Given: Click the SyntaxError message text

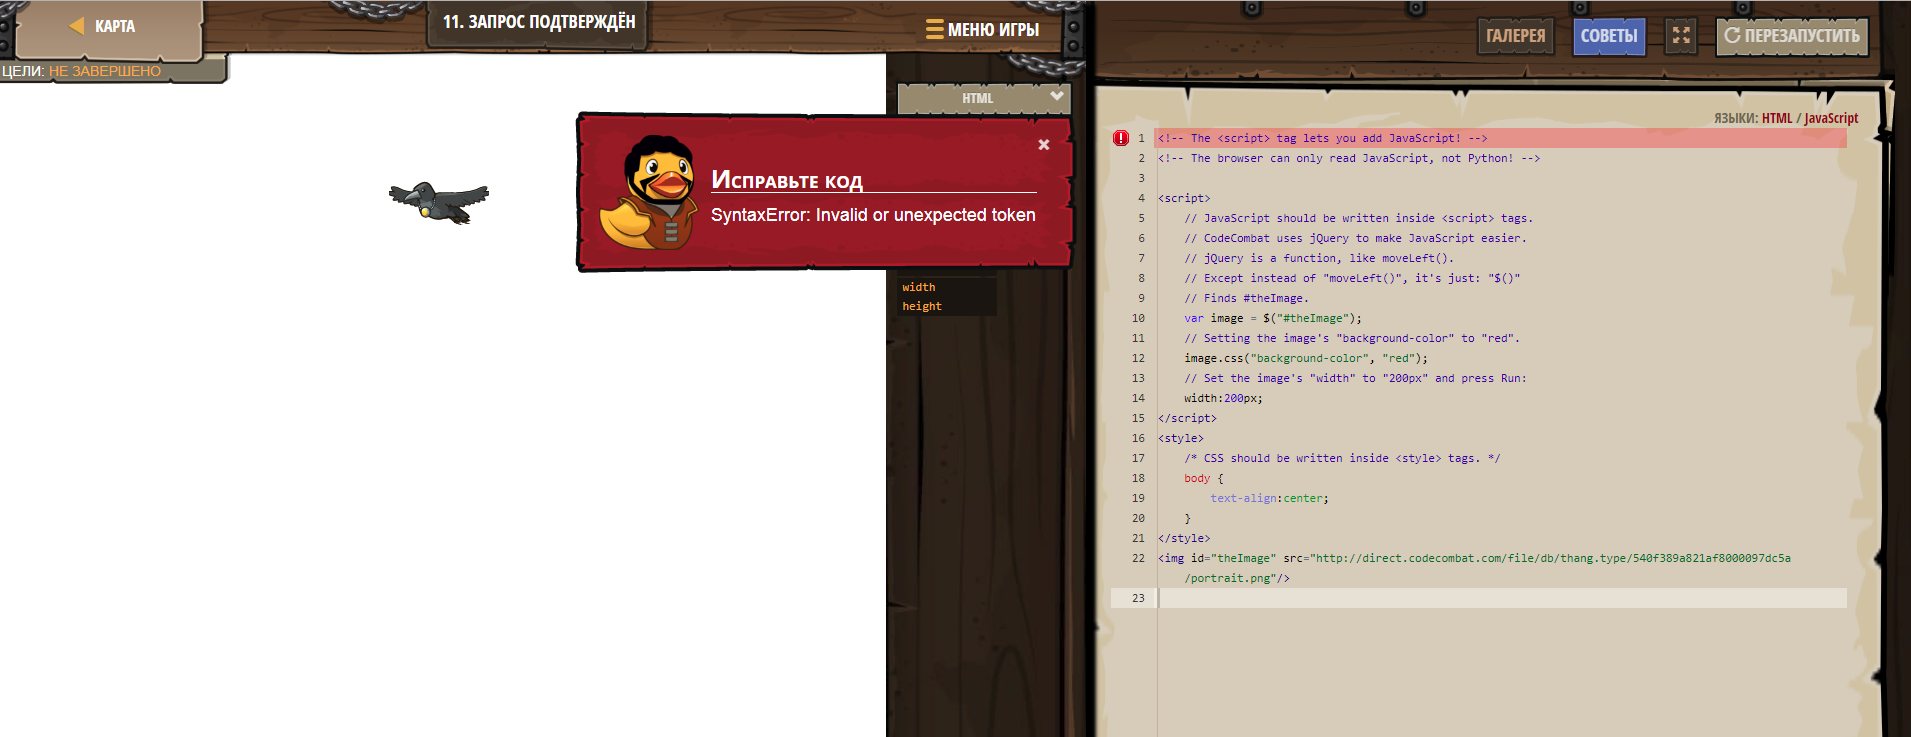Looking at the screenshot, I should [x=873, y=215].
